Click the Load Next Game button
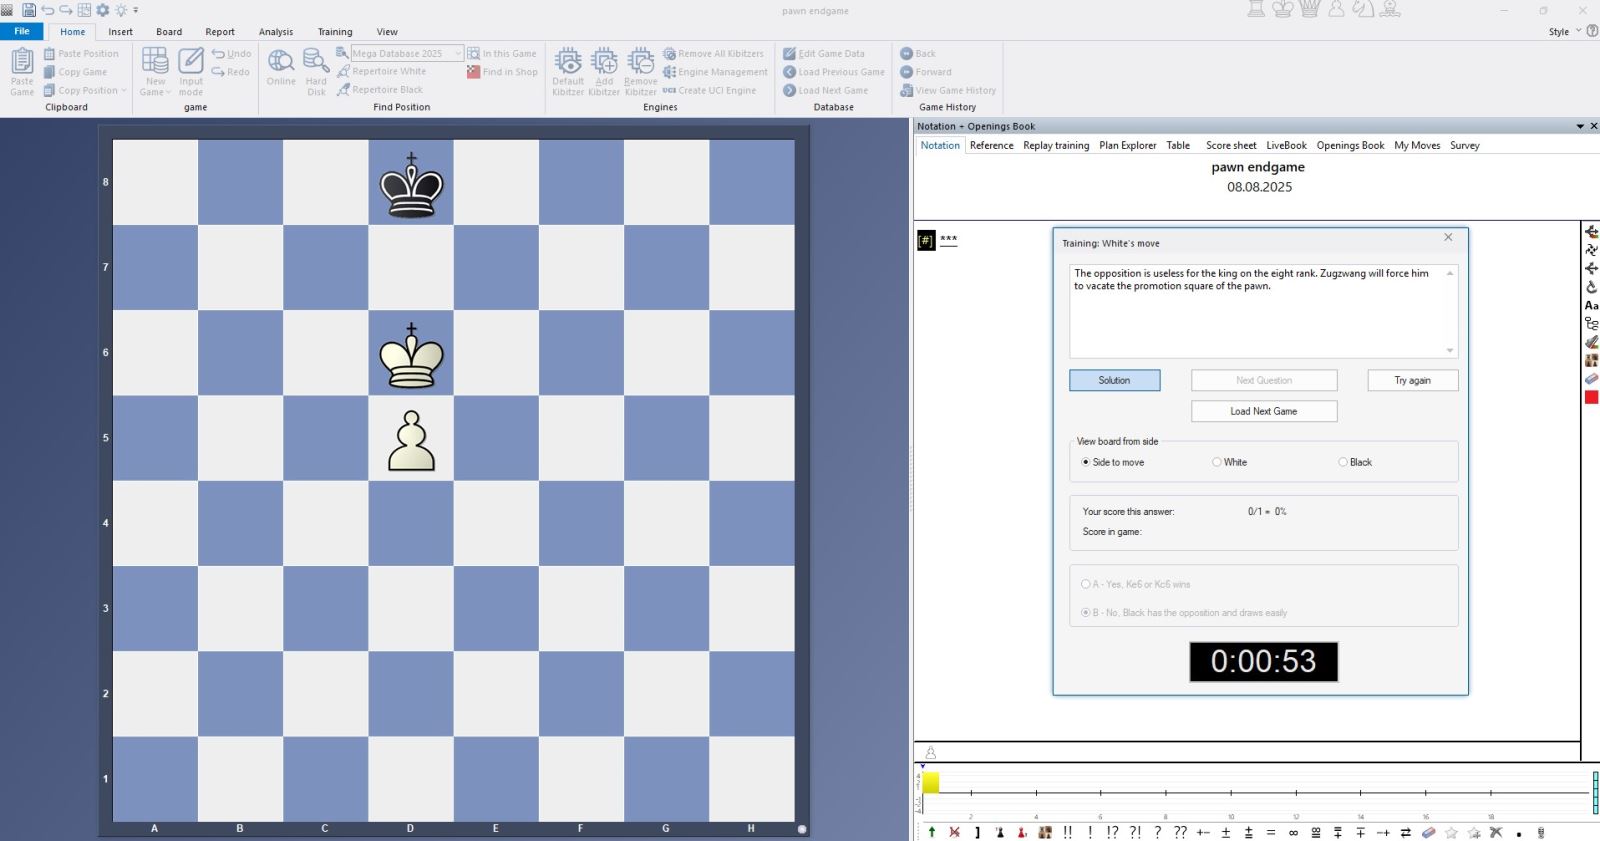 pyautogui.click(x=1263, y=411)
